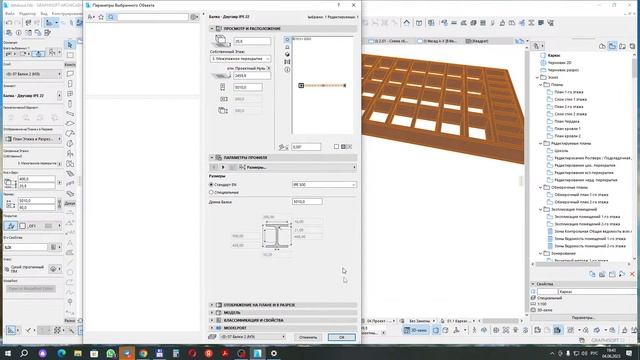Click the 'Параметры...' button in the Navigator
This screenshot has height=360, width=640.
[584, 318]
